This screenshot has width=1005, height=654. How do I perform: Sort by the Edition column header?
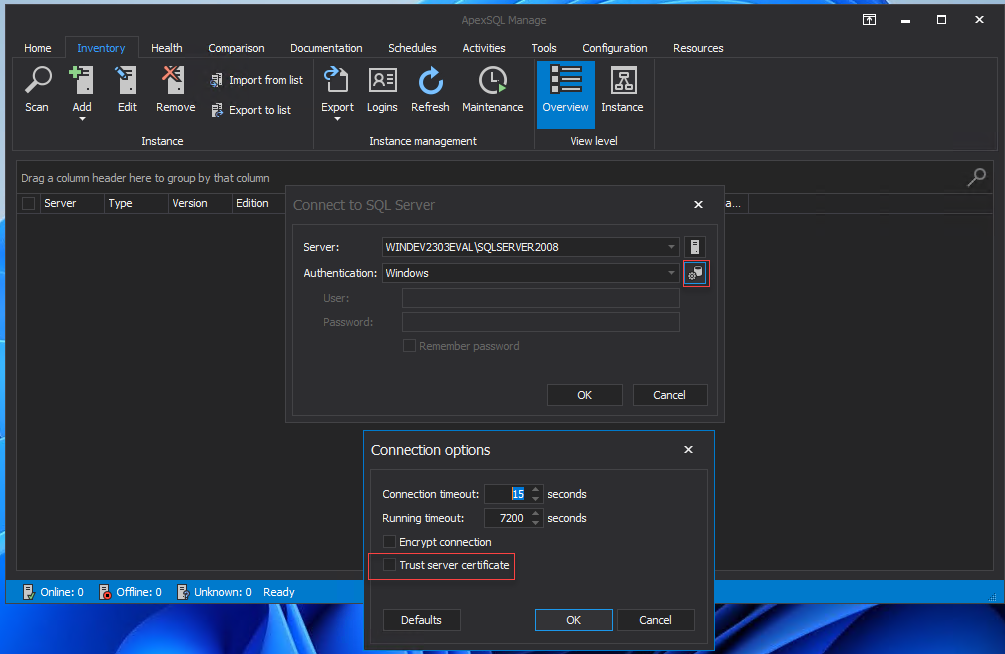coord(259,203)
